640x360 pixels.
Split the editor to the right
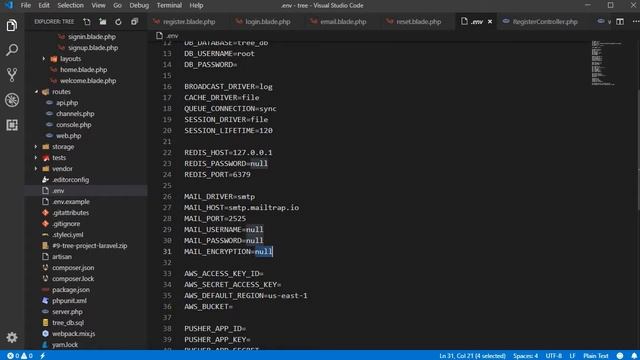coord(620,22)
